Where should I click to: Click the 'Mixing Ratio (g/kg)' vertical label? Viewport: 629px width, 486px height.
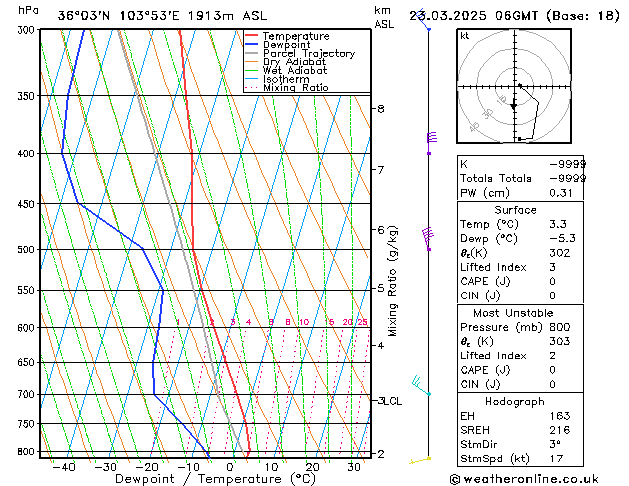[392, 281]
